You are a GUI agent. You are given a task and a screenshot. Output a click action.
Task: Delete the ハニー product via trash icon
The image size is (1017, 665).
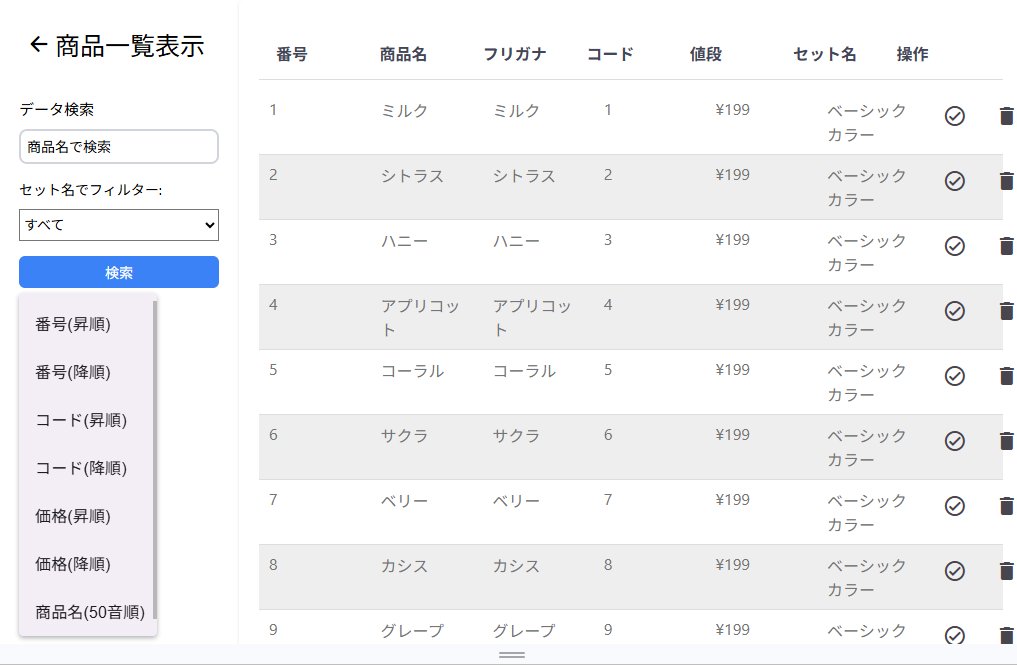click(x=1006, y=246)
